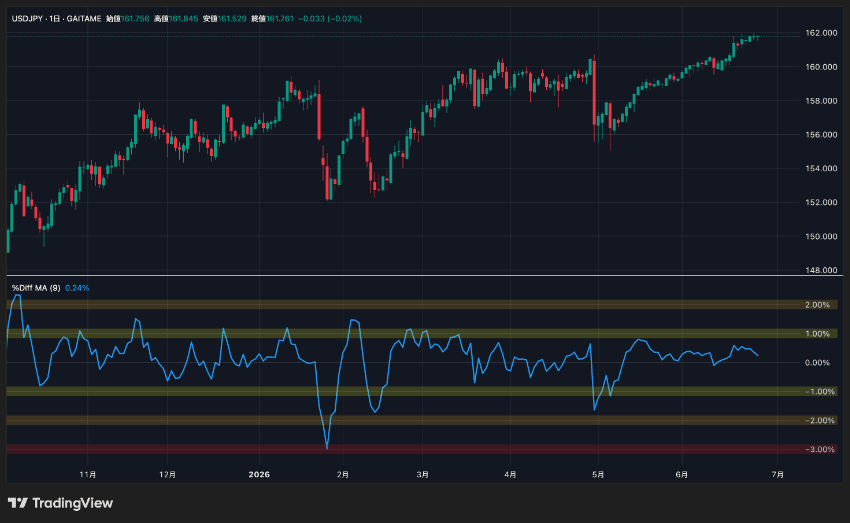
Task: Click the high price value 161.845
Action: tap(183, 18)
